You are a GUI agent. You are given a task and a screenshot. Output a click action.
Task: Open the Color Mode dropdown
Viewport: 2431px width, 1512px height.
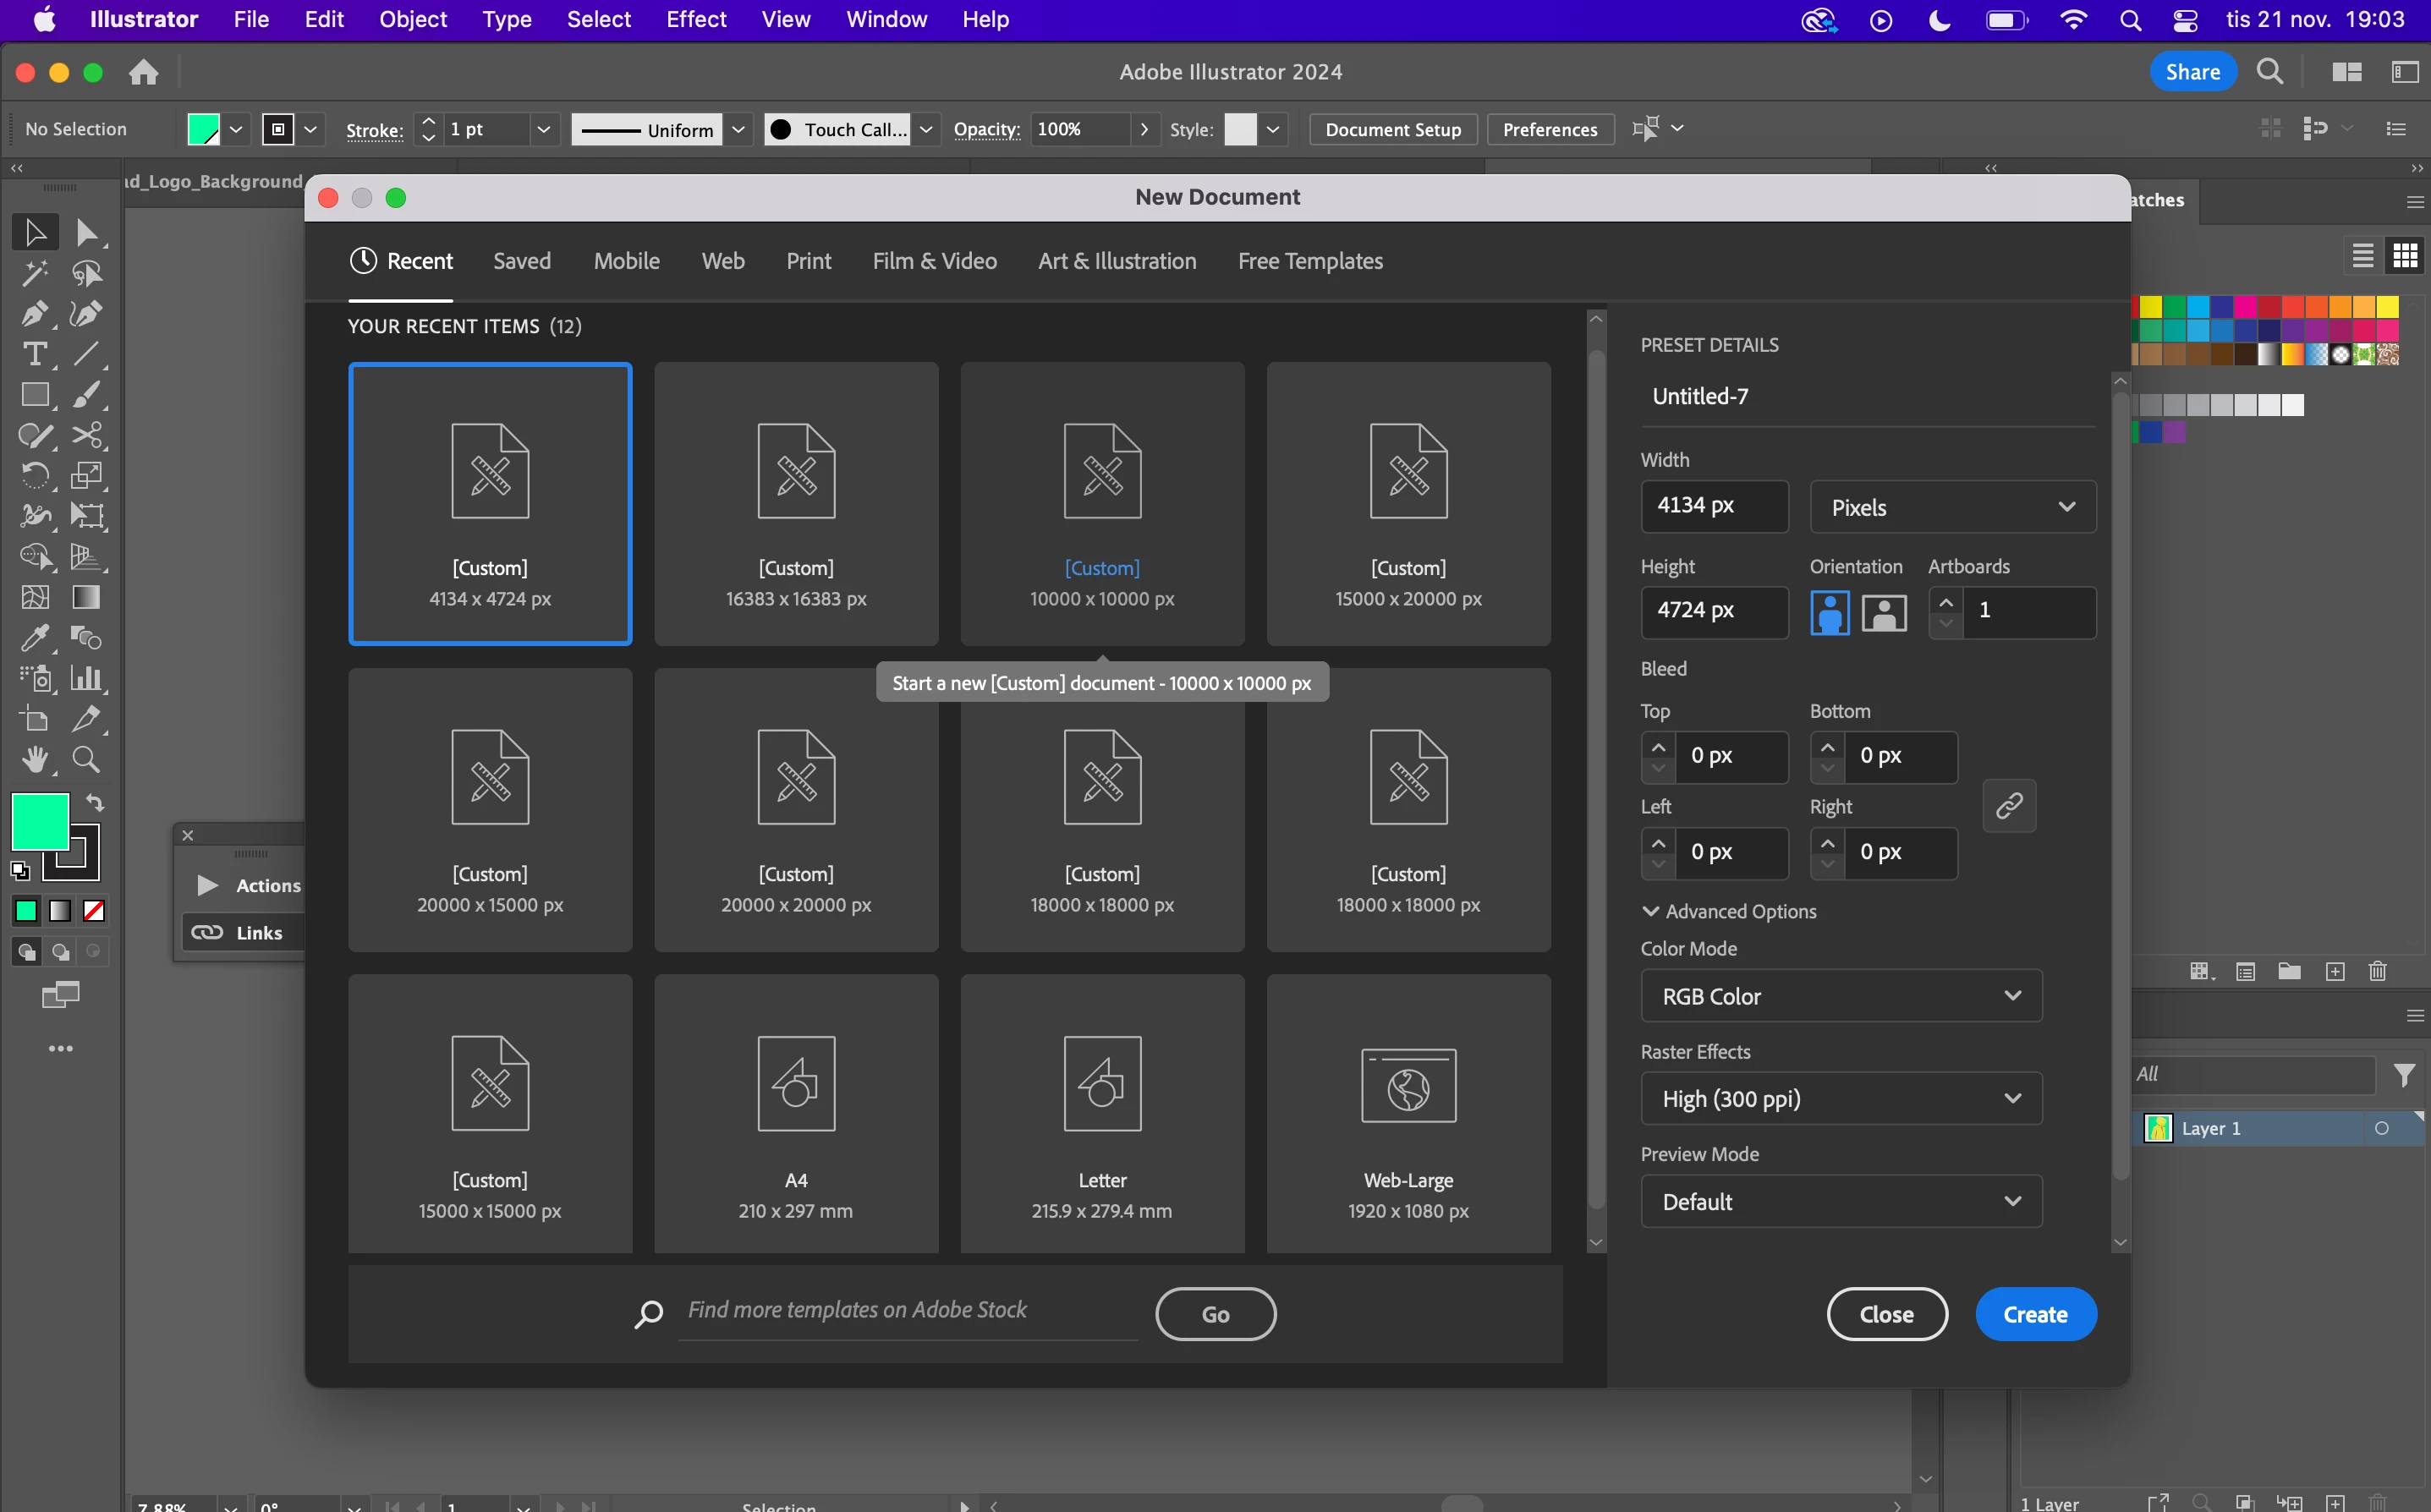[1840, 996]
